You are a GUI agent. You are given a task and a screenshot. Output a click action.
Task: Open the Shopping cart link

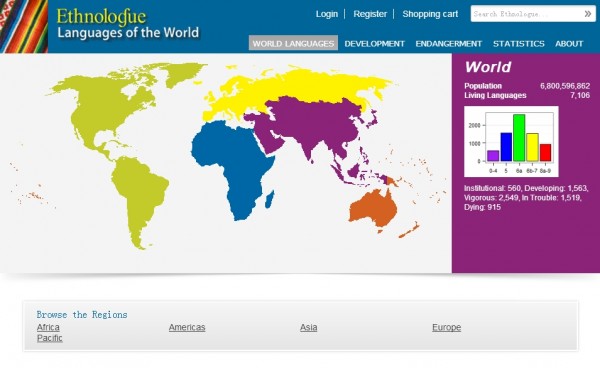point(430,14)
